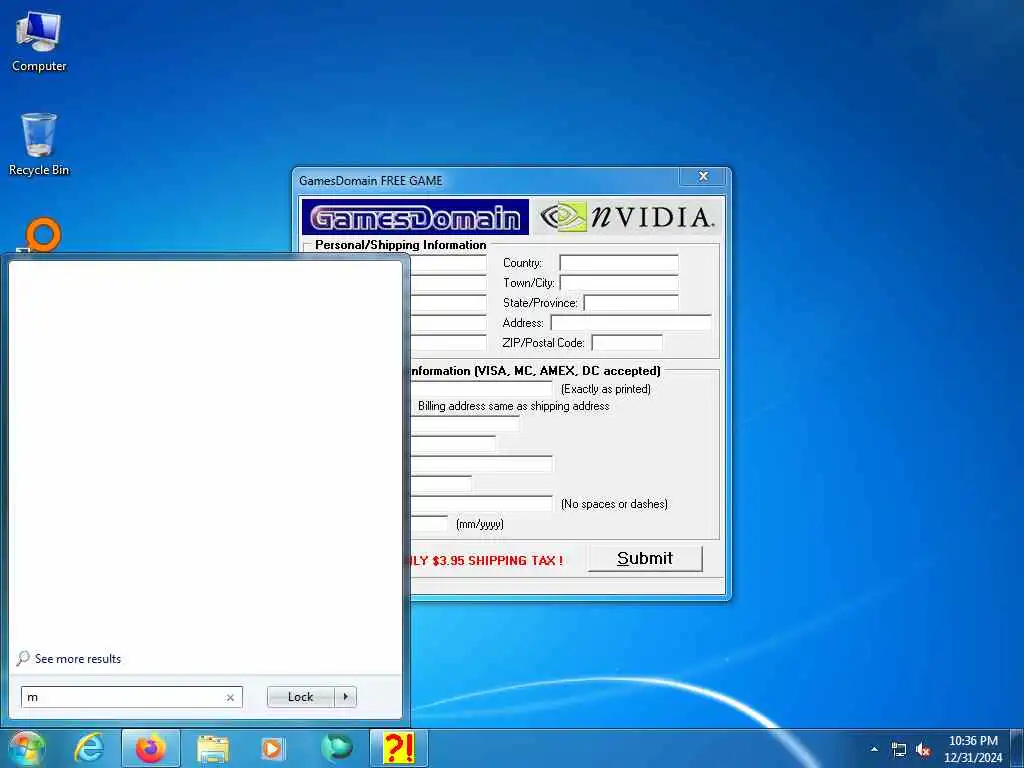The height and width of the screenshot is (768, 1024).
Task: Focus the Country input field
Action: tap(618, 263)
